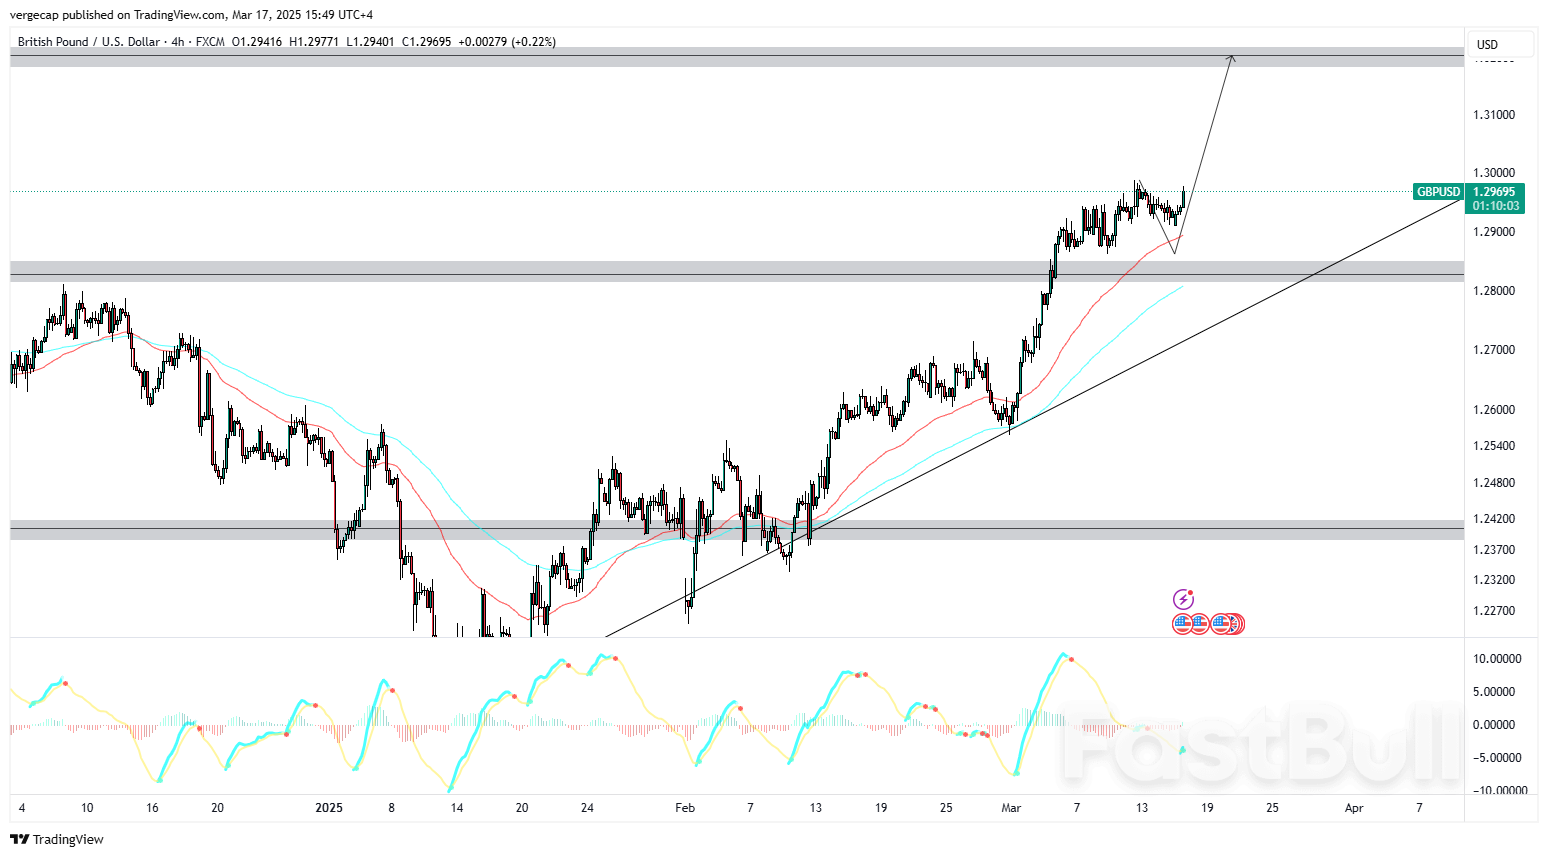This screenshot has height=857, width=1548.
Task: Click the red notification dot on the lightning icon
Action: point(1190,592)
